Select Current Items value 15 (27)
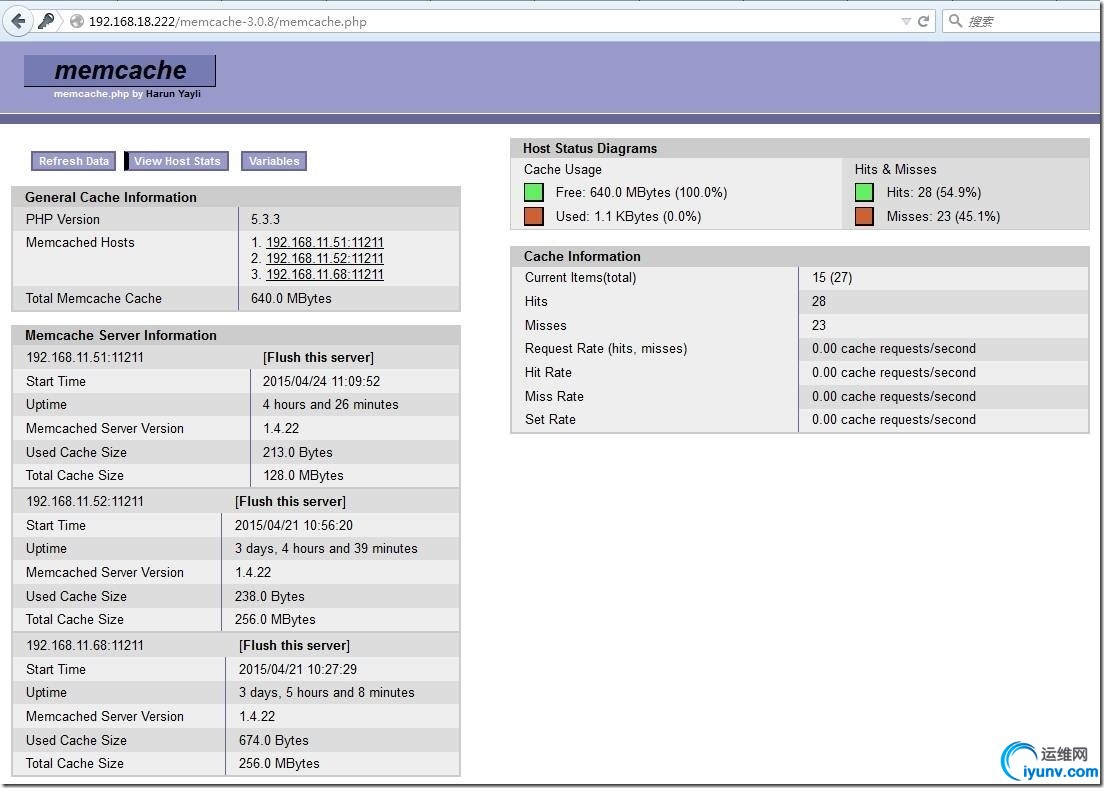 [832, 278]
